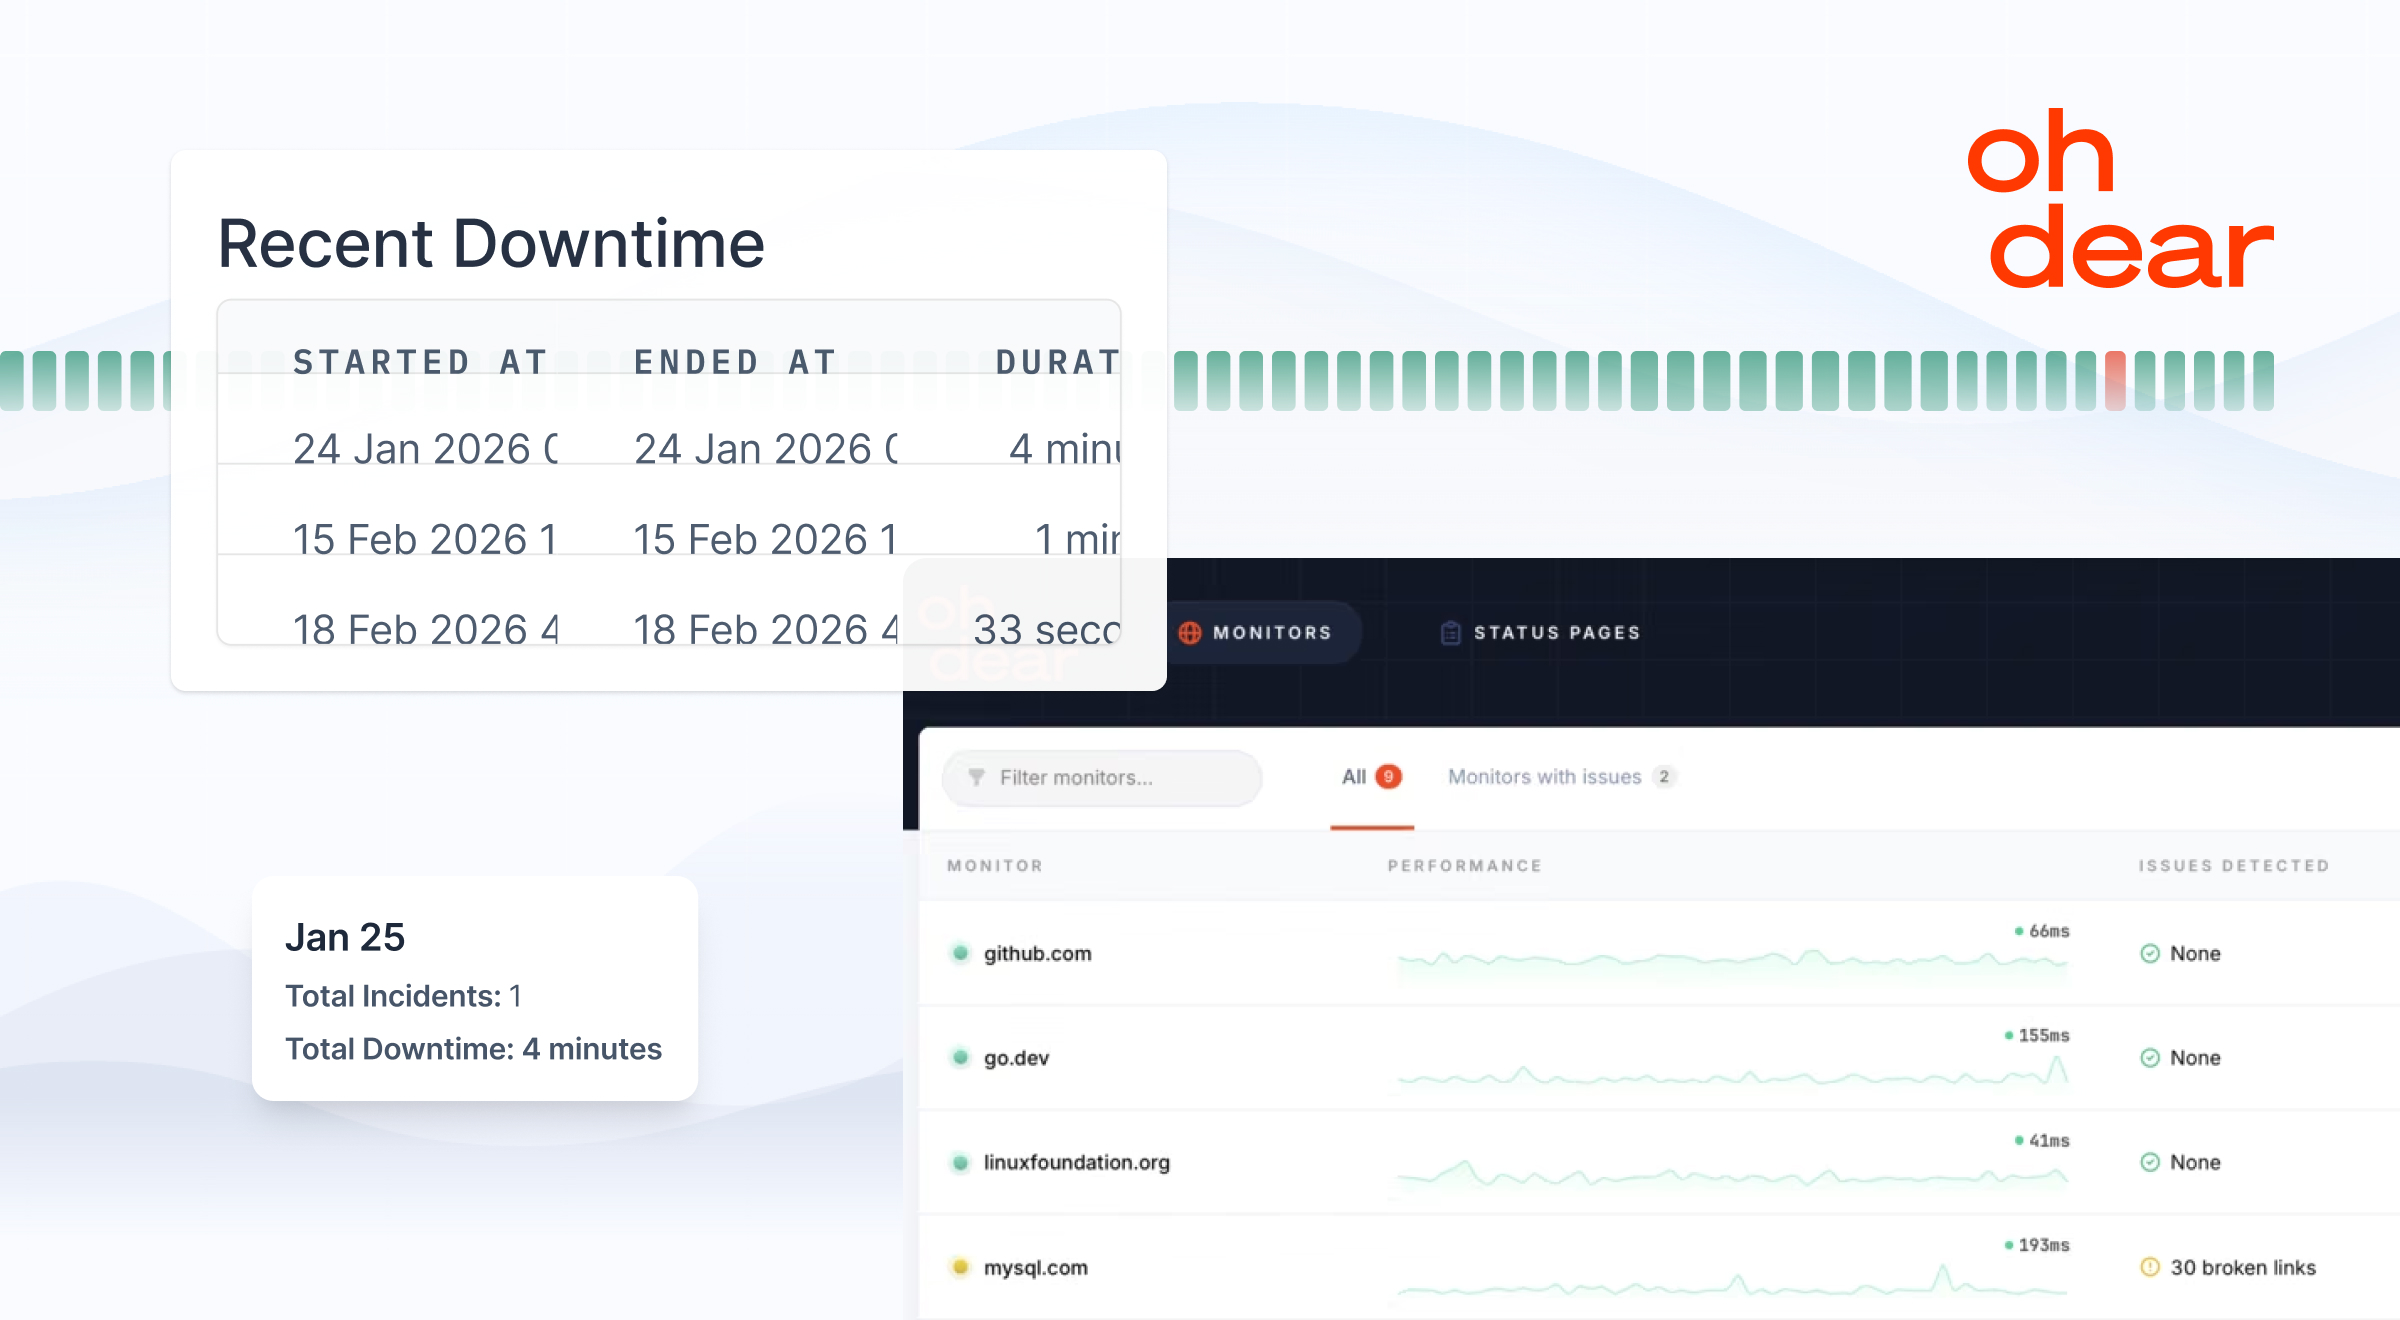Screen dimensions: 2400x1320
Task: Click the 15 Feb 2026 started at cell
Action: (x=425, y=540)
